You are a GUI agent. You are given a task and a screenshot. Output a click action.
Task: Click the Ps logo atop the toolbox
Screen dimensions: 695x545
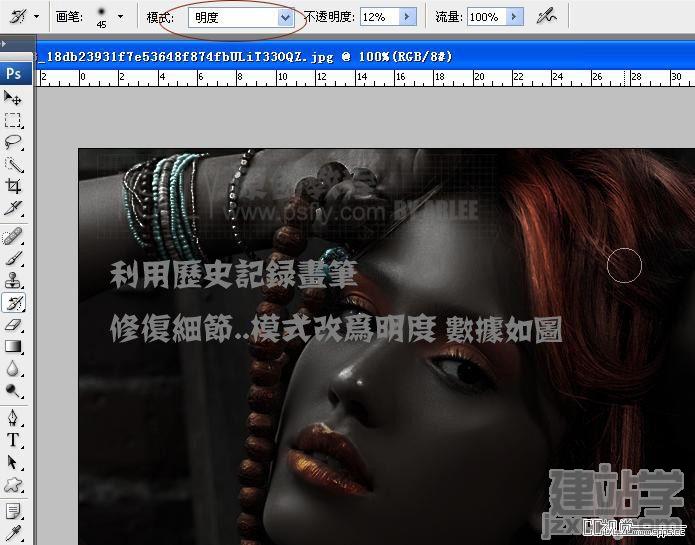15,73
